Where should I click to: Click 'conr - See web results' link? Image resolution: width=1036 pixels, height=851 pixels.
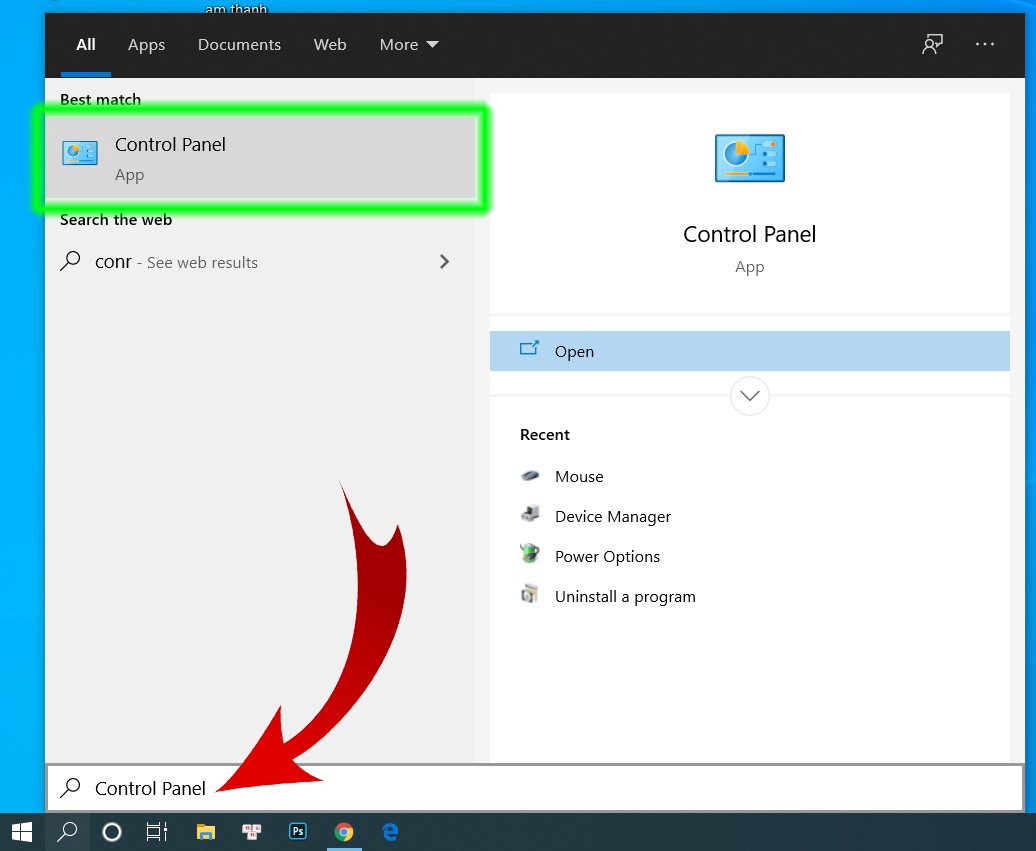point(176,262)
